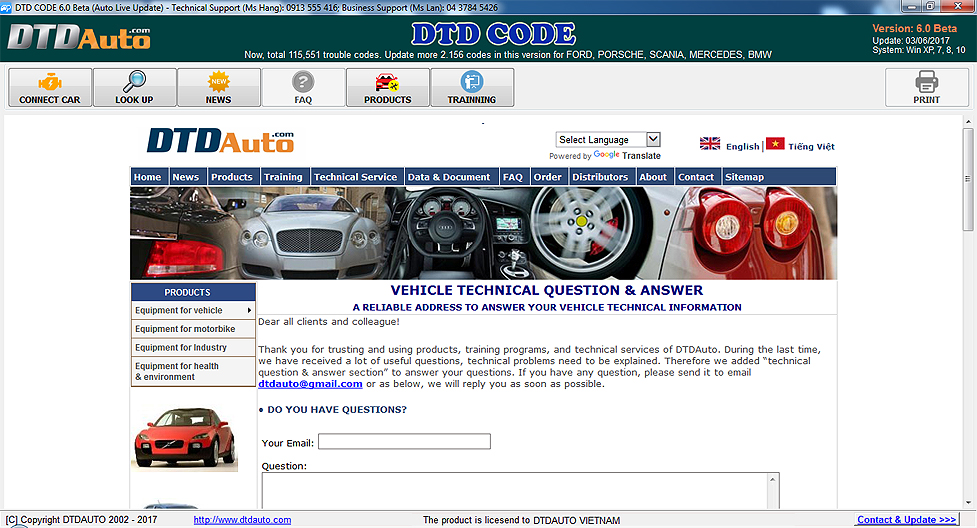Open the About navigation item

[x=653, y=177]
